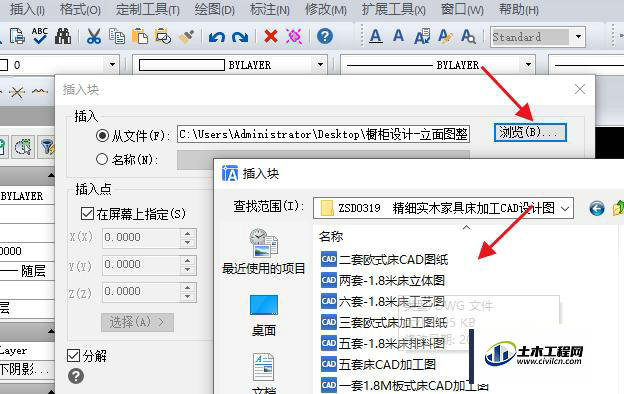Click the red X delete icon
This screenshot has width=624, height=394.
tap(271, 37)
